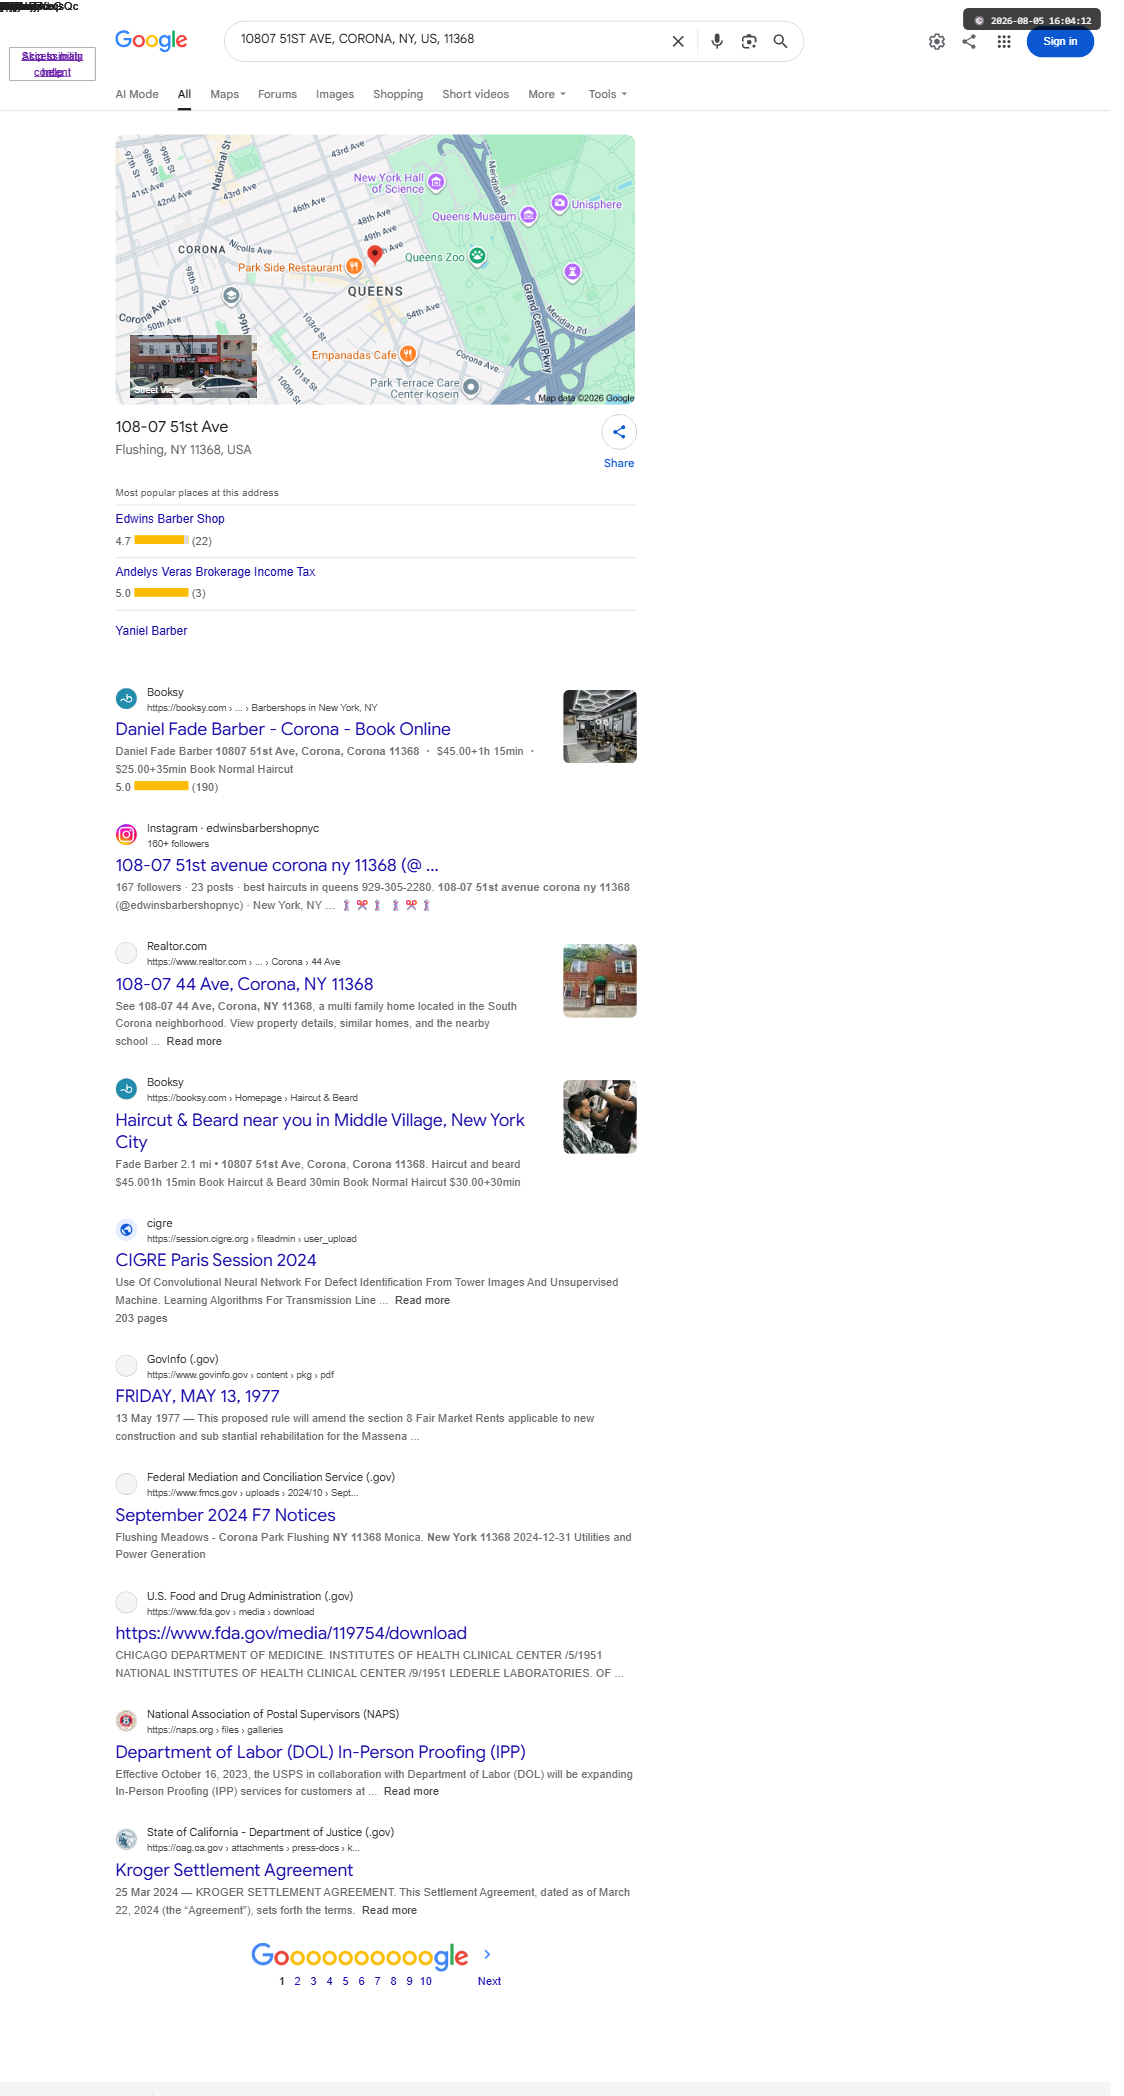Expand the More search filters dropdown
The width and height of the screenshot is (1124, 2096).
tap(547, 94)
